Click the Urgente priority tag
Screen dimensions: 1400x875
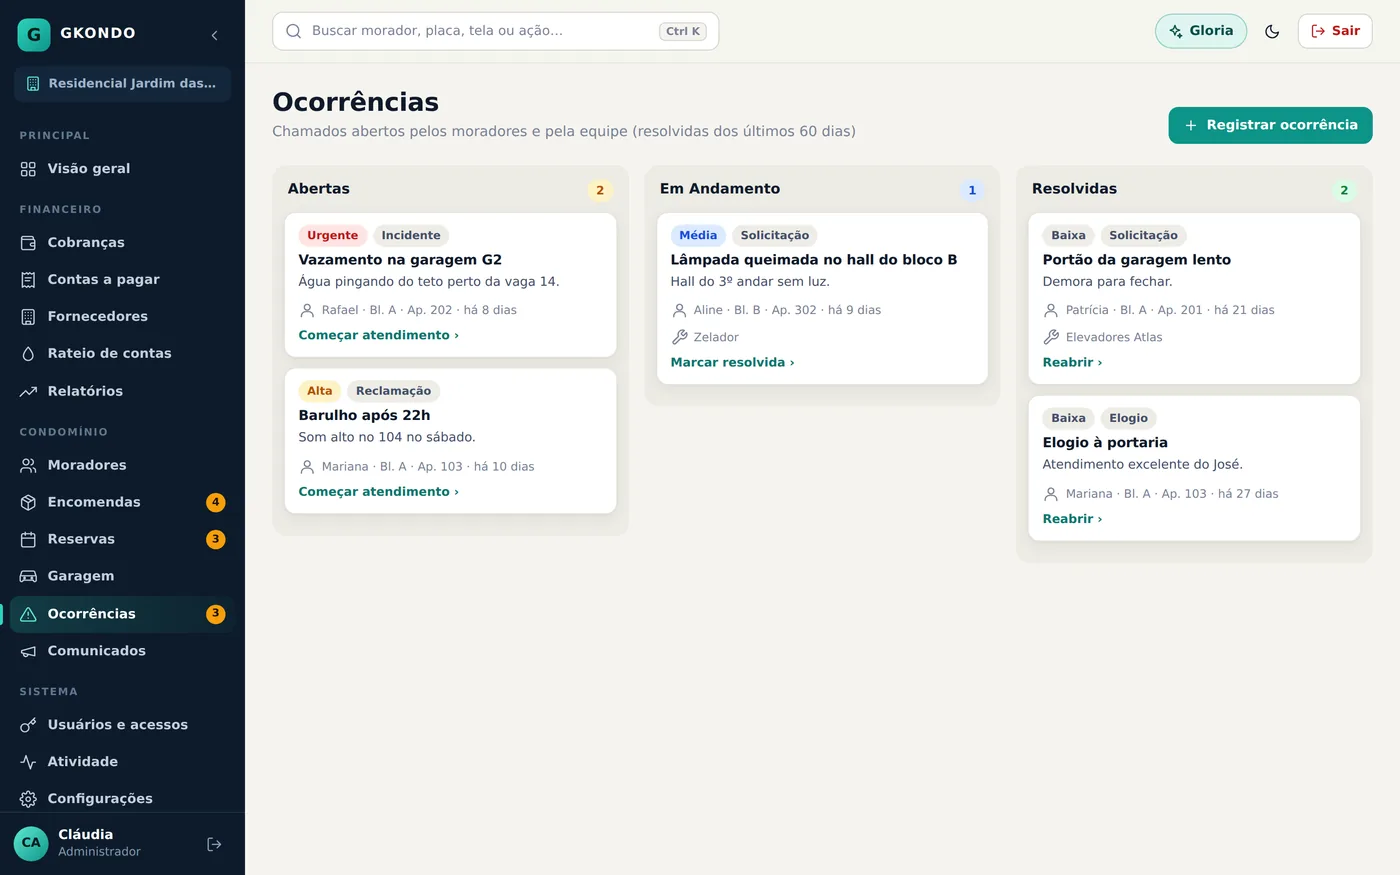coord(332,236)
